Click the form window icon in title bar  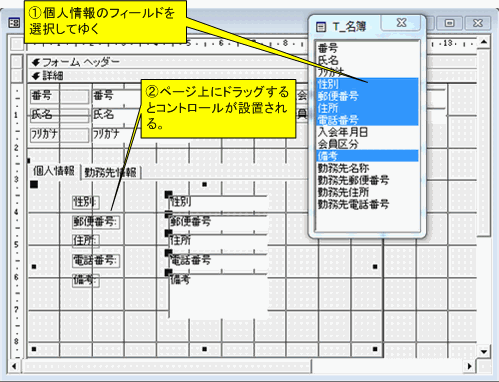14,23
